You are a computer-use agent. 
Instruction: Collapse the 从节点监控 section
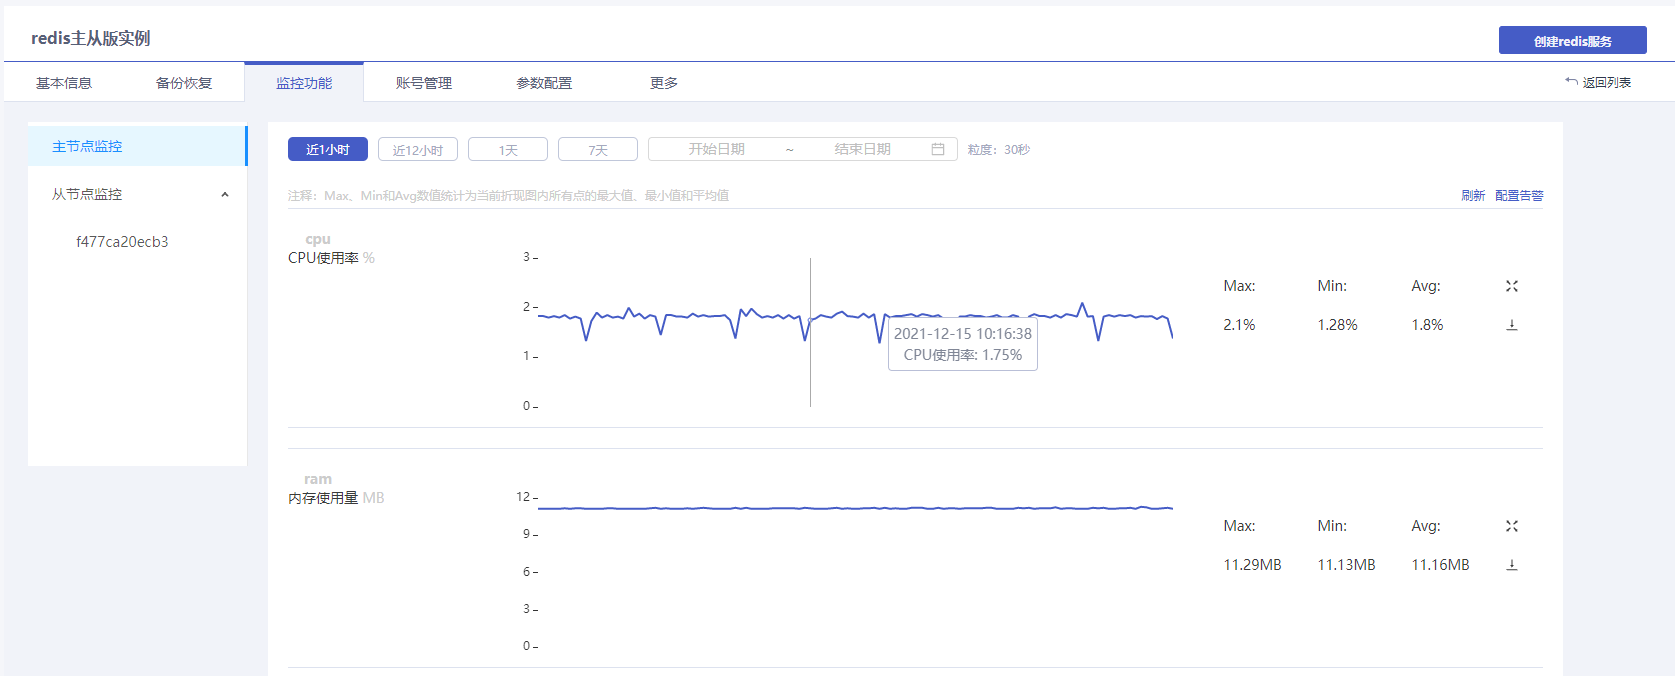click(225, 194)
